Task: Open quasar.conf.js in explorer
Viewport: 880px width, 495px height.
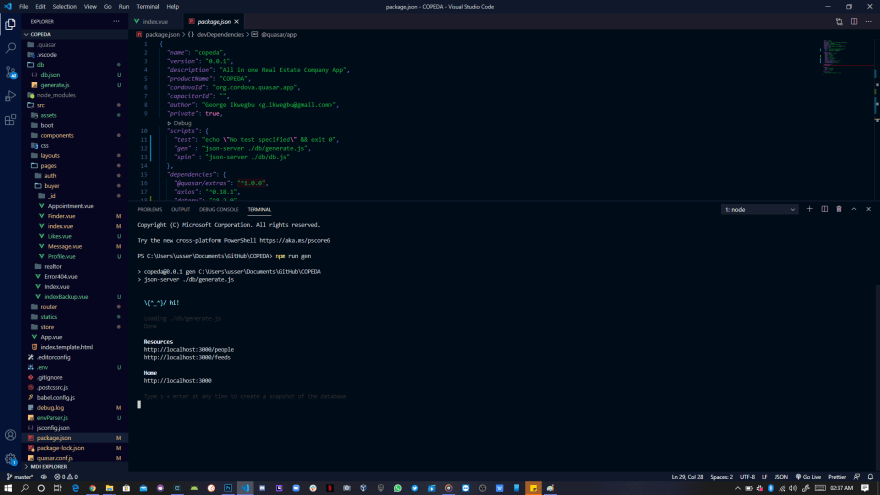Action: [75, 458]
